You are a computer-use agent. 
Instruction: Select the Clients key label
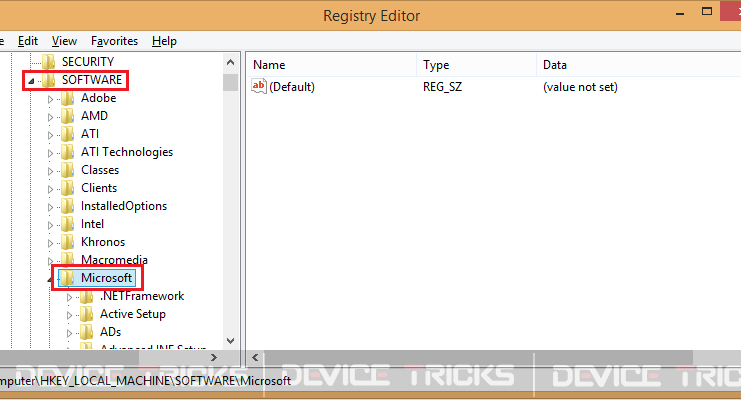point(99,188)
